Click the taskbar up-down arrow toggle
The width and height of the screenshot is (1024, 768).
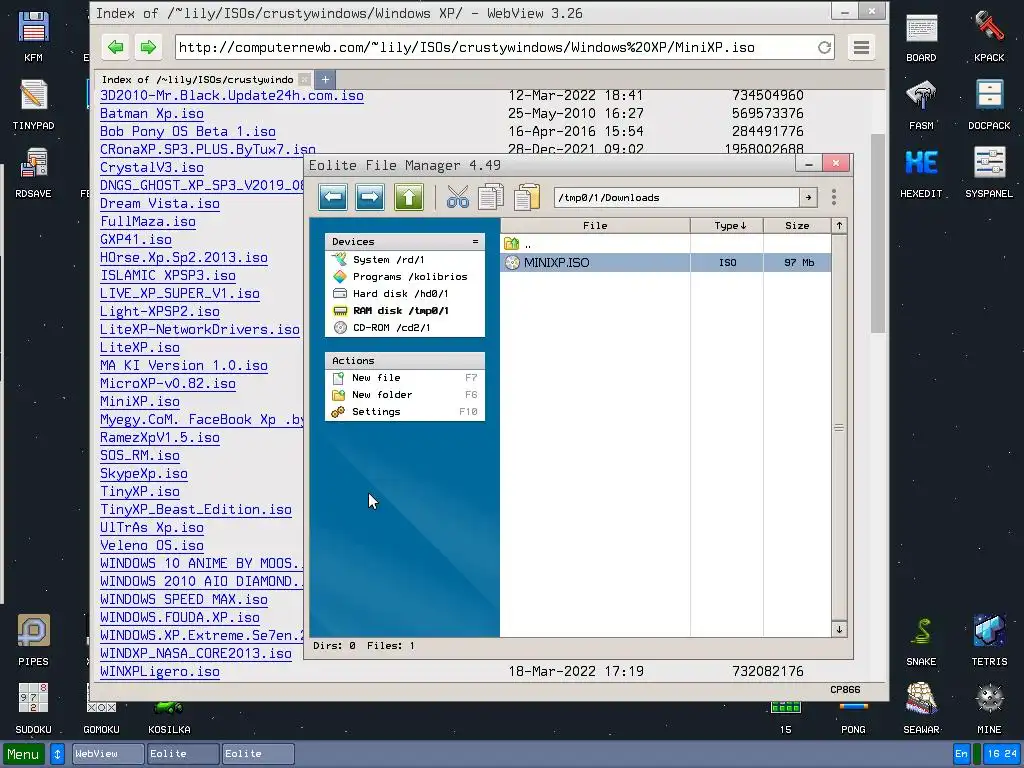point(57,754)
